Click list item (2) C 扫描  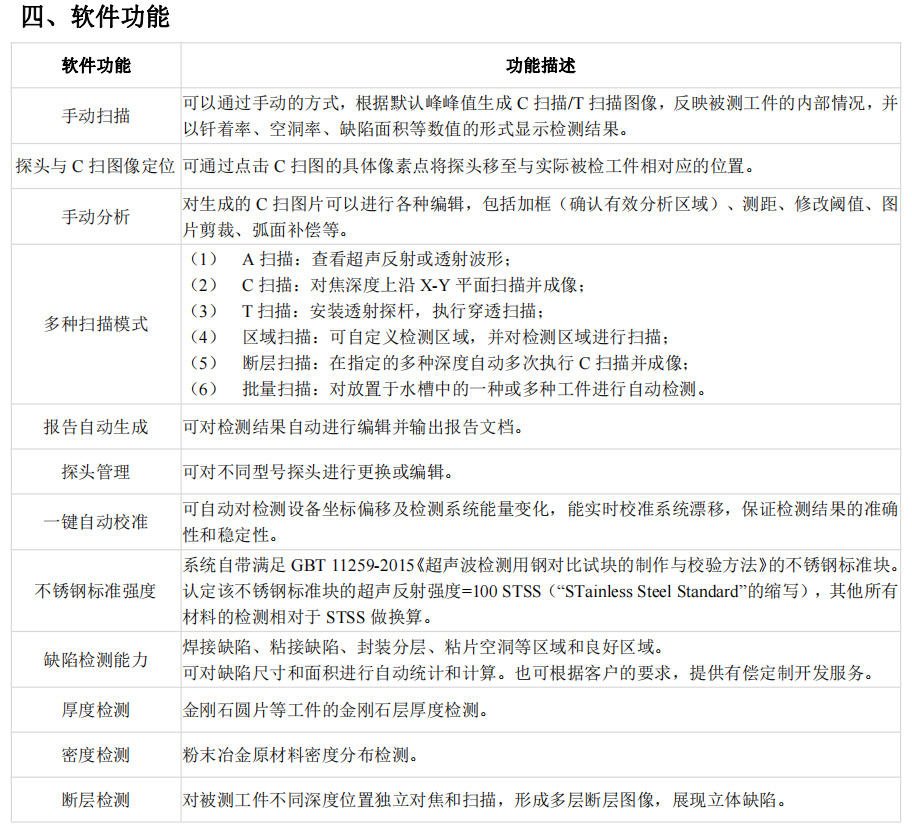(x=387, y=285)
